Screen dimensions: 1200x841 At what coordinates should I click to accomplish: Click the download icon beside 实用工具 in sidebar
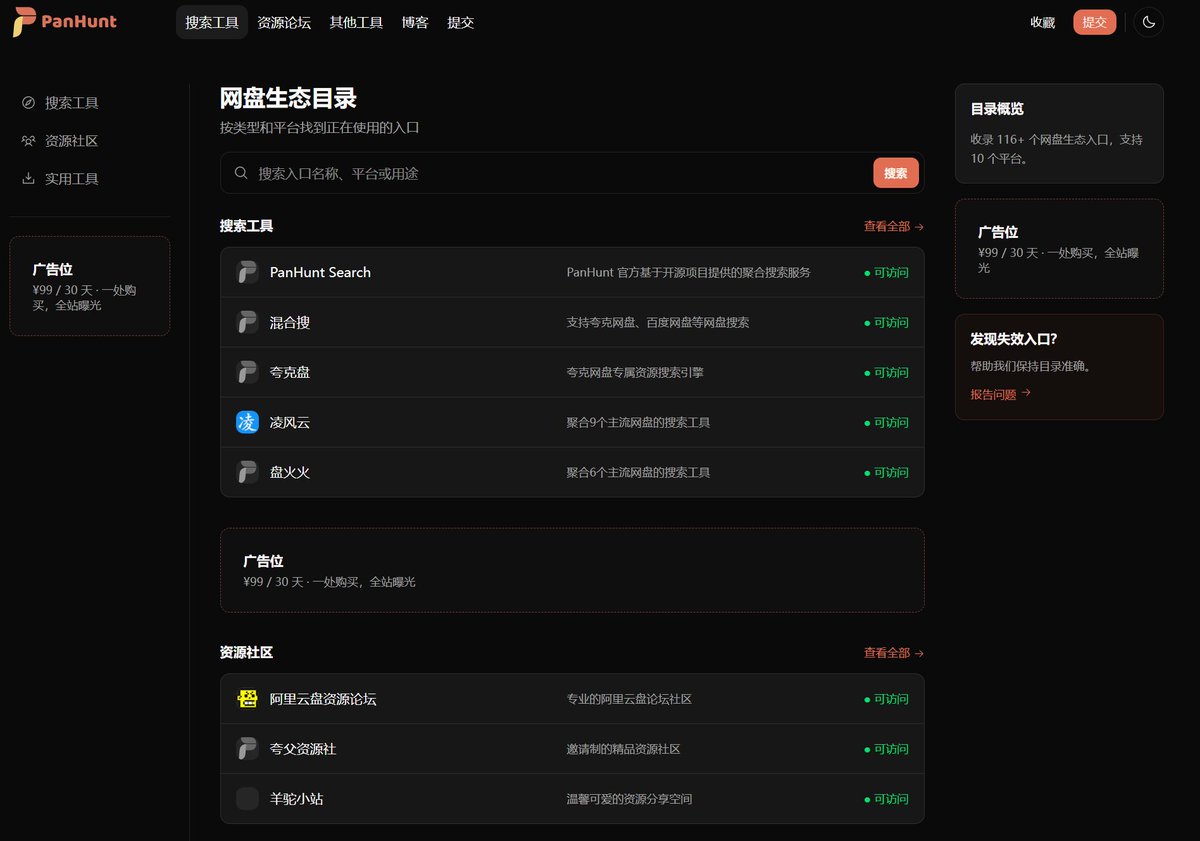coord(28,179)
